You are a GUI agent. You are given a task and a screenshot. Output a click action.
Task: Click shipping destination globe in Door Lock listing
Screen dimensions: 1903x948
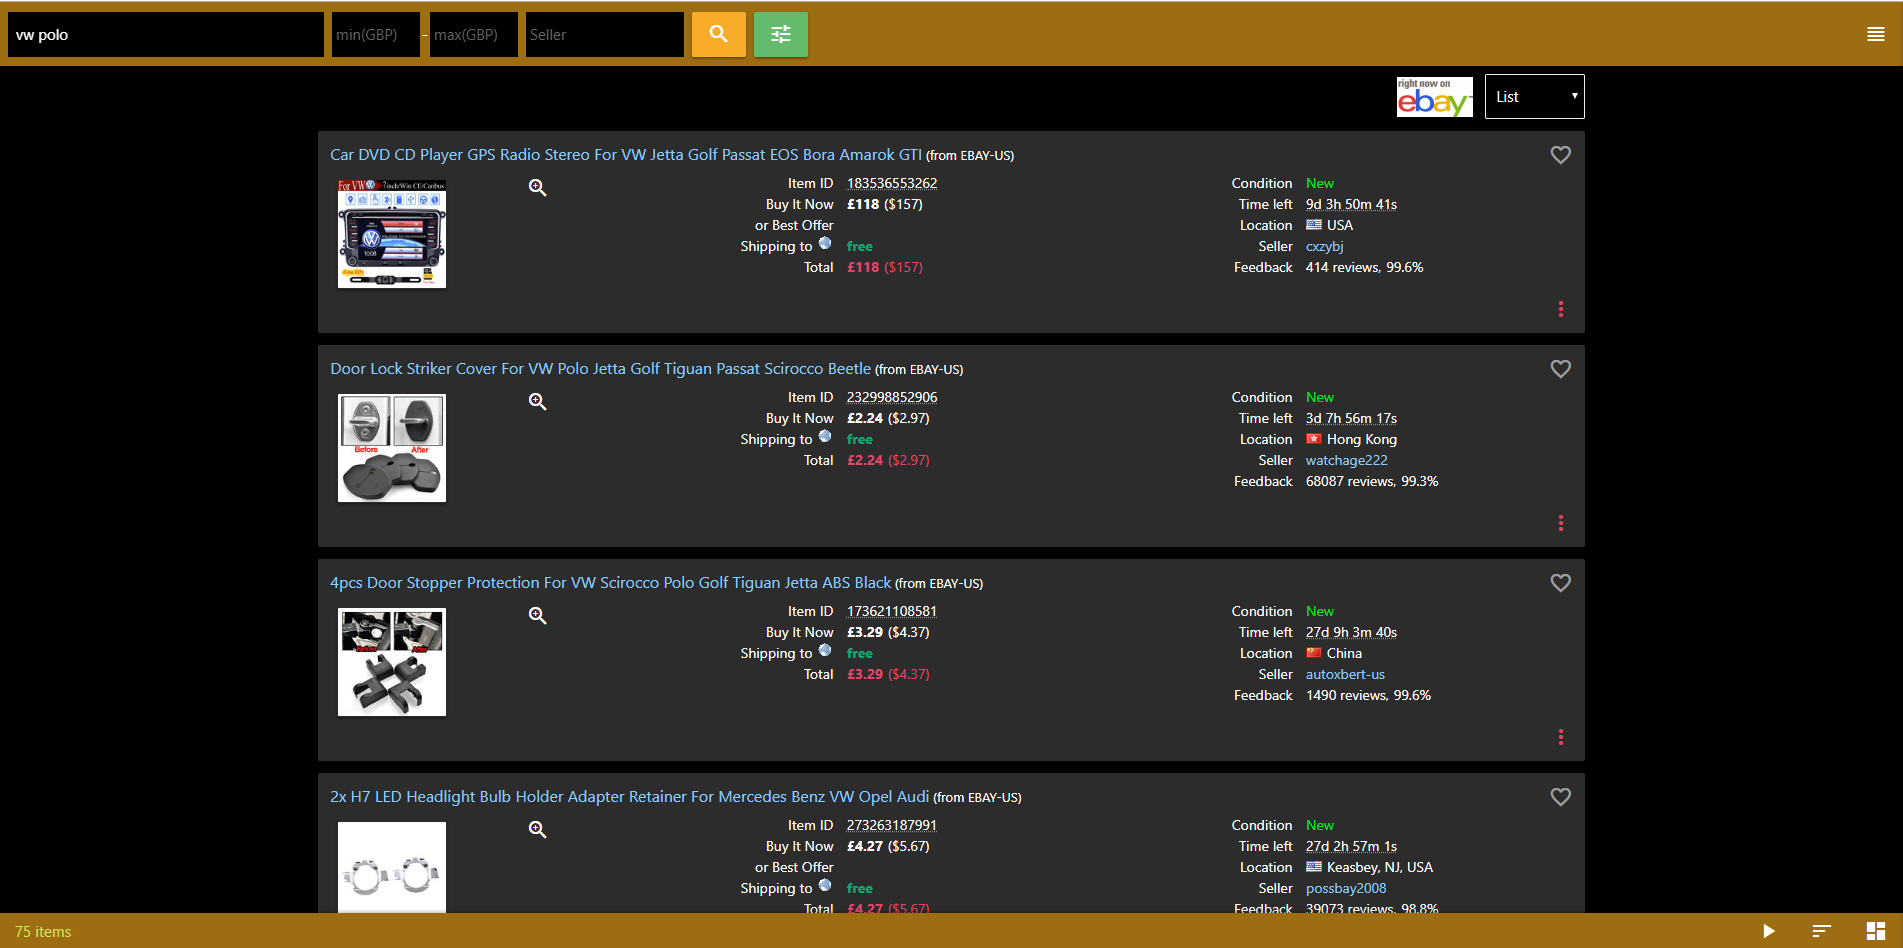(x=825, y=436)
